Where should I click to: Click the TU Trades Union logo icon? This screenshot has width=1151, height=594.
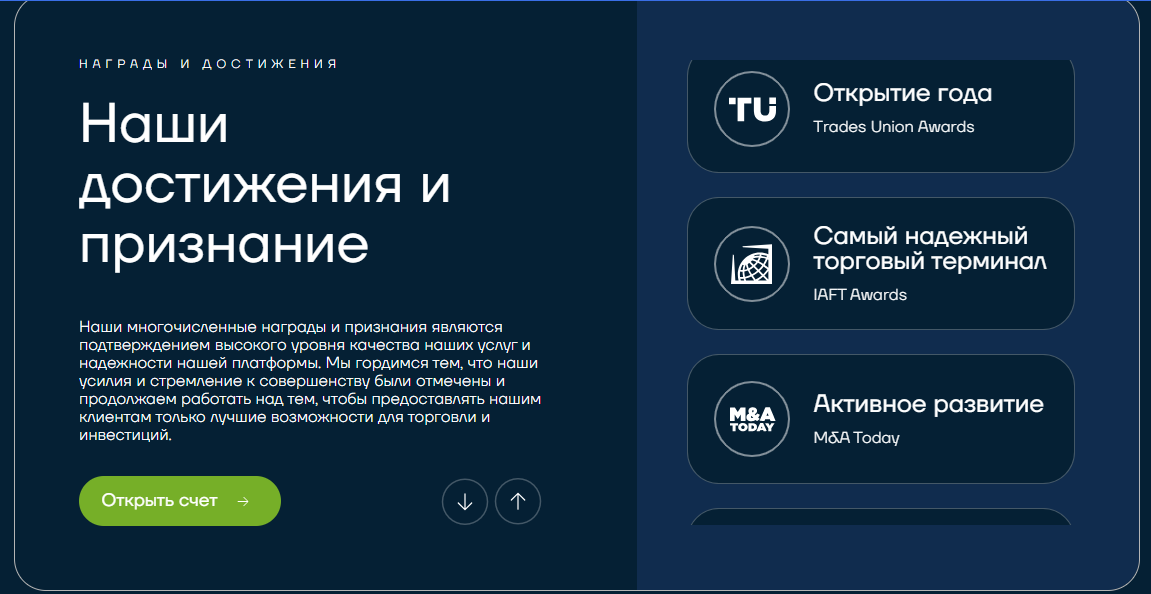click(x=752, y=109)
